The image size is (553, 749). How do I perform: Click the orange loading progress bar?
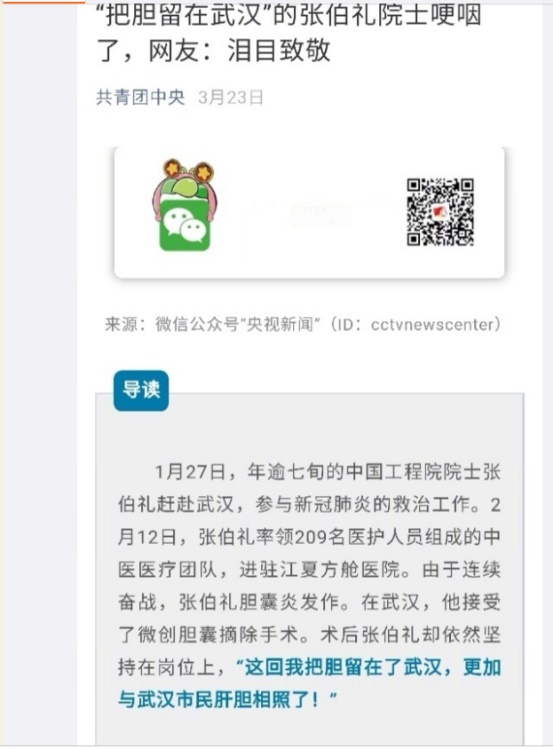click(43, 1)
